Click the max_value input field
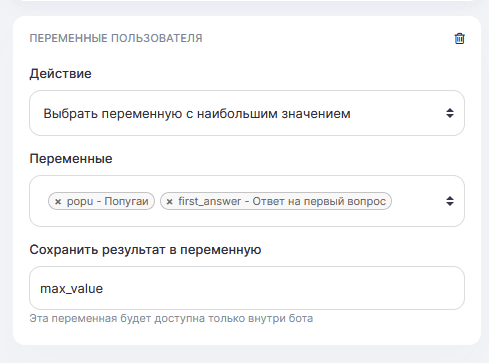Image resolution: width=489 pixels, height=363 pixels. tap(247, 288)
